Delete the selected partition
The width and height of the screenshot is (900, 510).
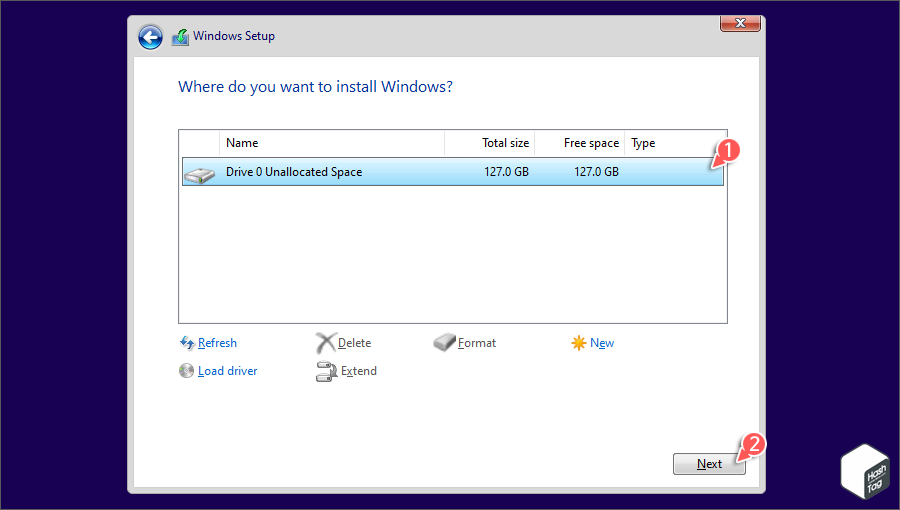[354, 343]
